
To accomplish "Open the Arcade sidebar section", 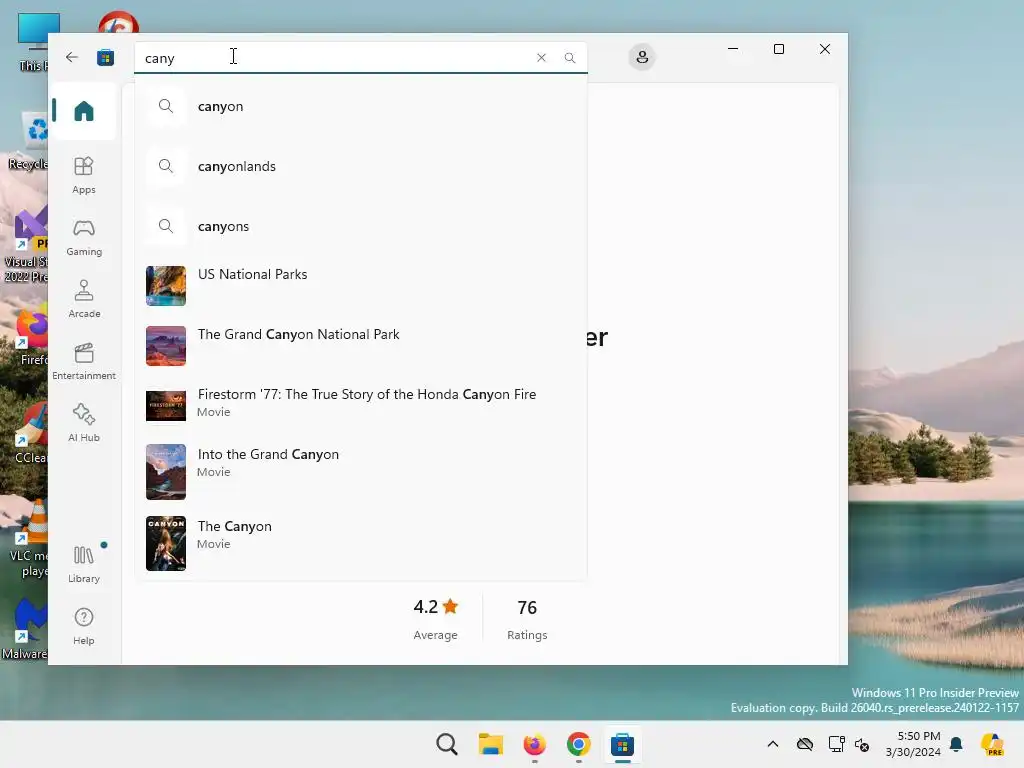I will pyautogui.click(x=84, y=299).
